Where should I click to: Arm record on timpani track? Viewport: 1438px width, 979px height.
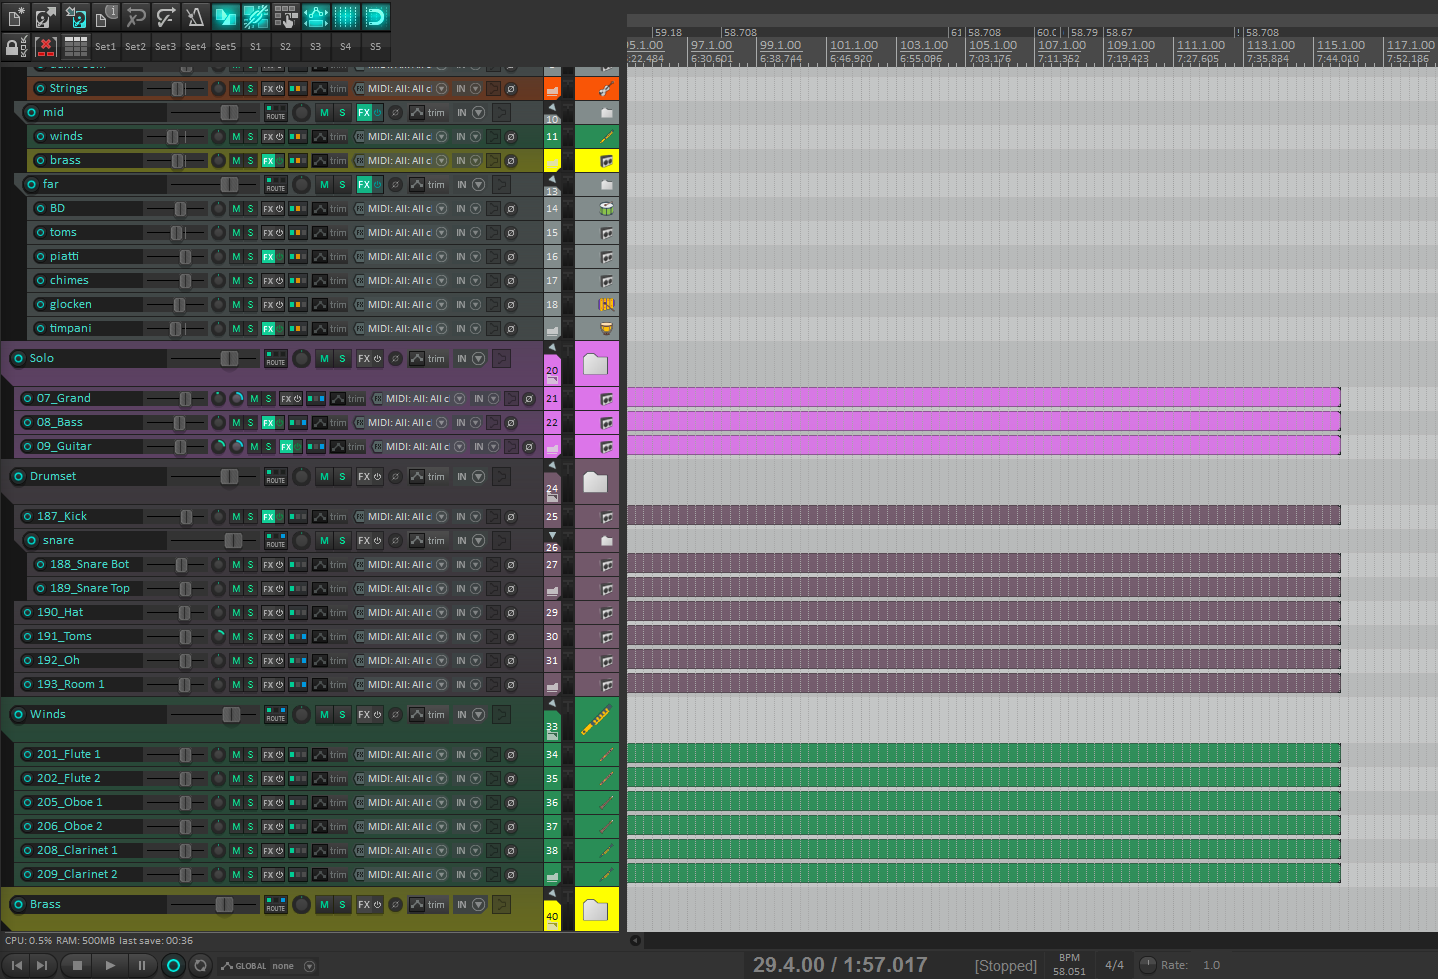pyautogui.click(x=42, y=329)
